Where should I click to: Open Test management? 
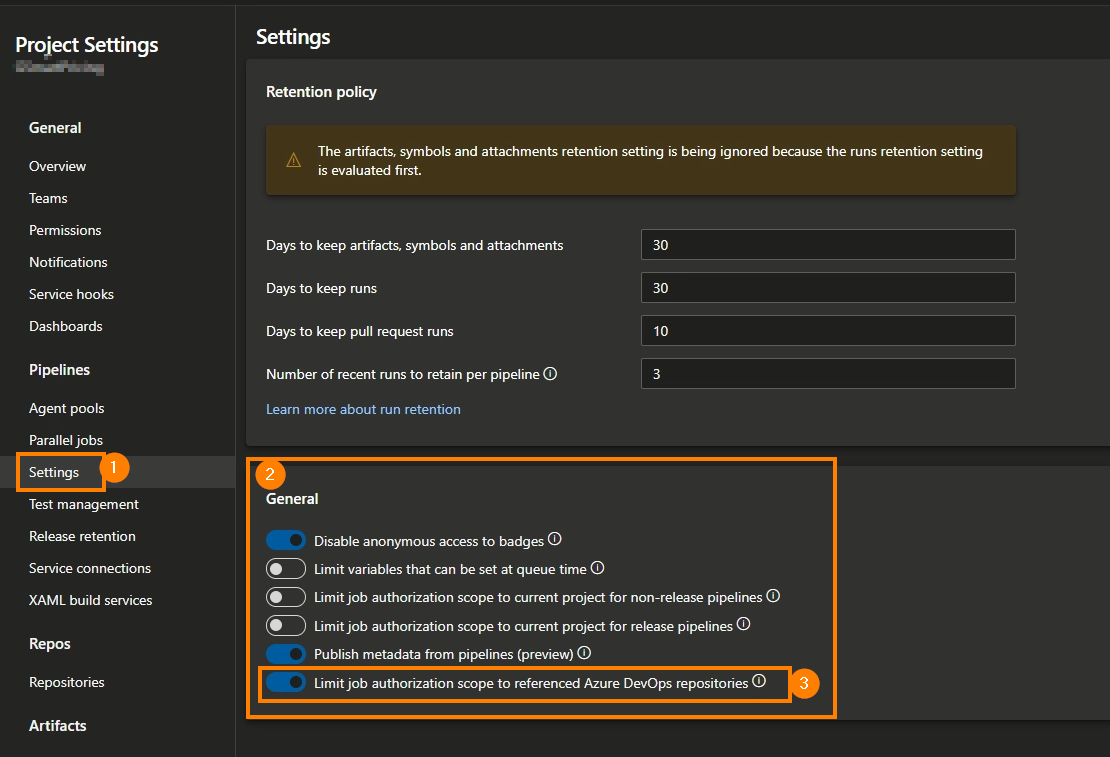point(84,504)
